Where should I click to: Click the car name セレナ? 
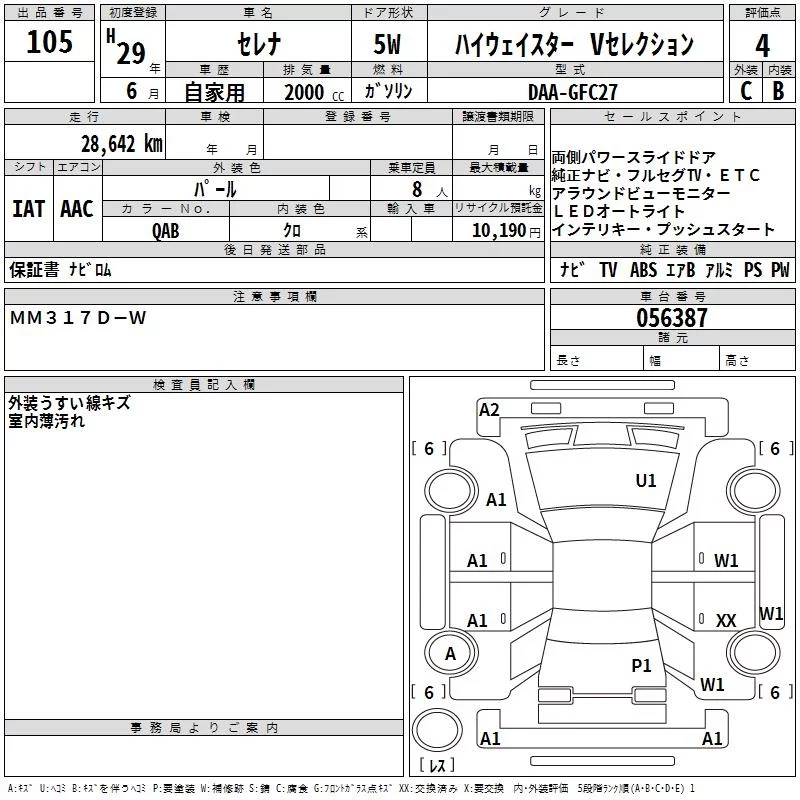[x=259, y=44]
